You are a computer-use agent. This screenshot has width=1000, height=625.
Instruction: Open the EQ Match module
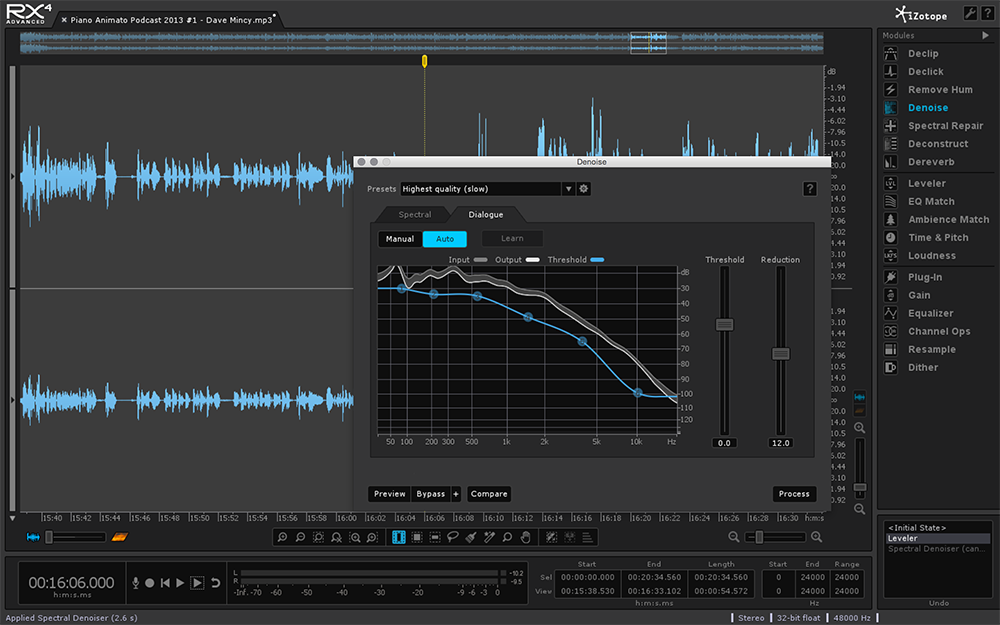(x=931, y=202)
